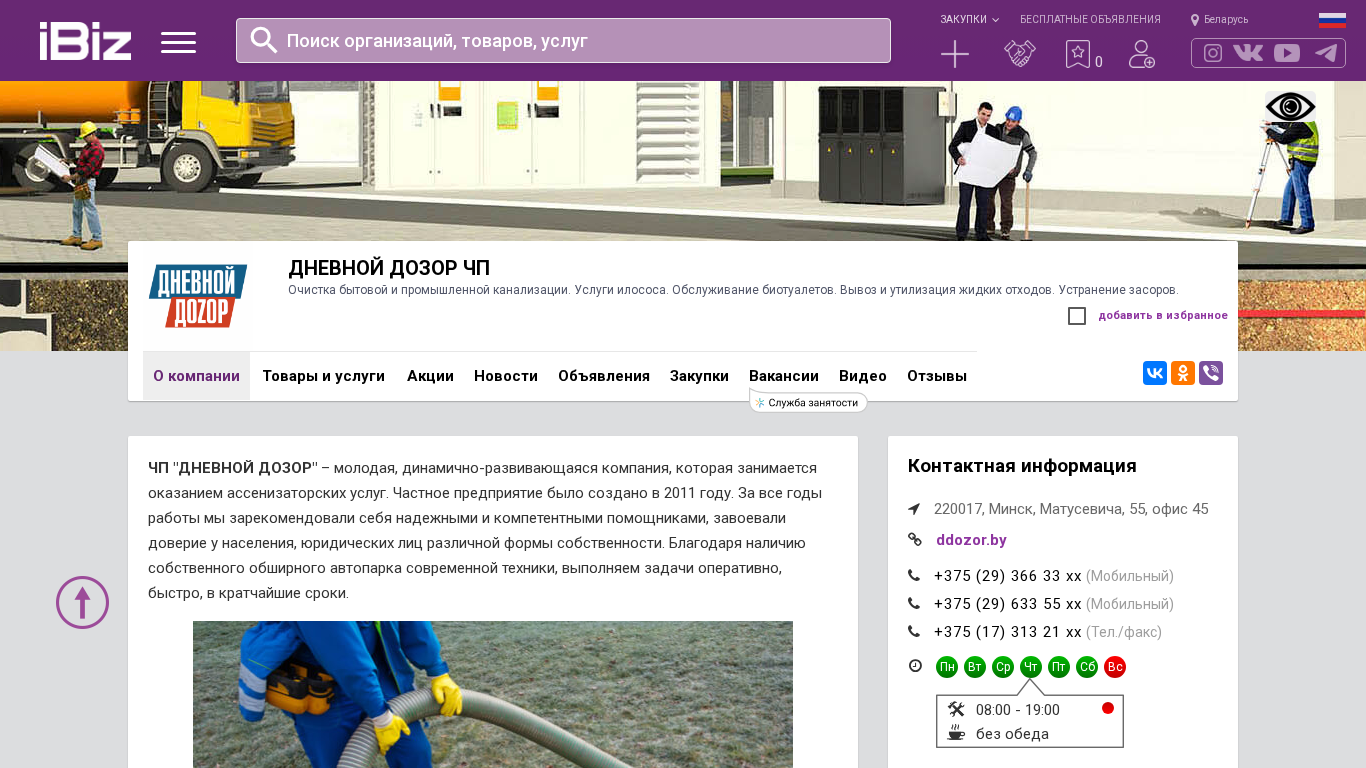
Task: Open the favorites bookmark star icon
Action: click(1077, 54)
